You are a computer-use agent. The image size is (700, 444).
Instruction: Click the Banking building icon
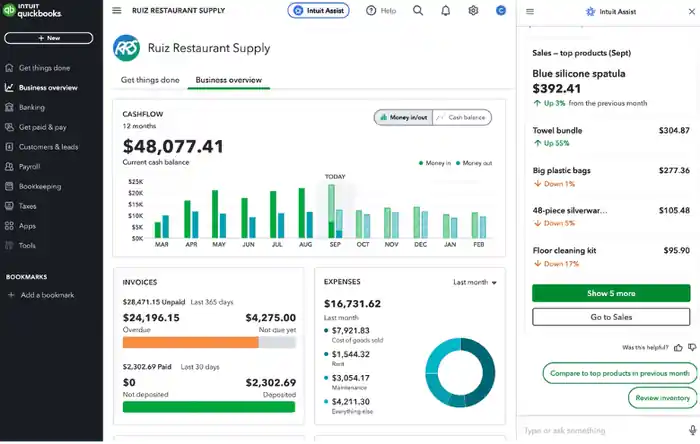(9, 107)
